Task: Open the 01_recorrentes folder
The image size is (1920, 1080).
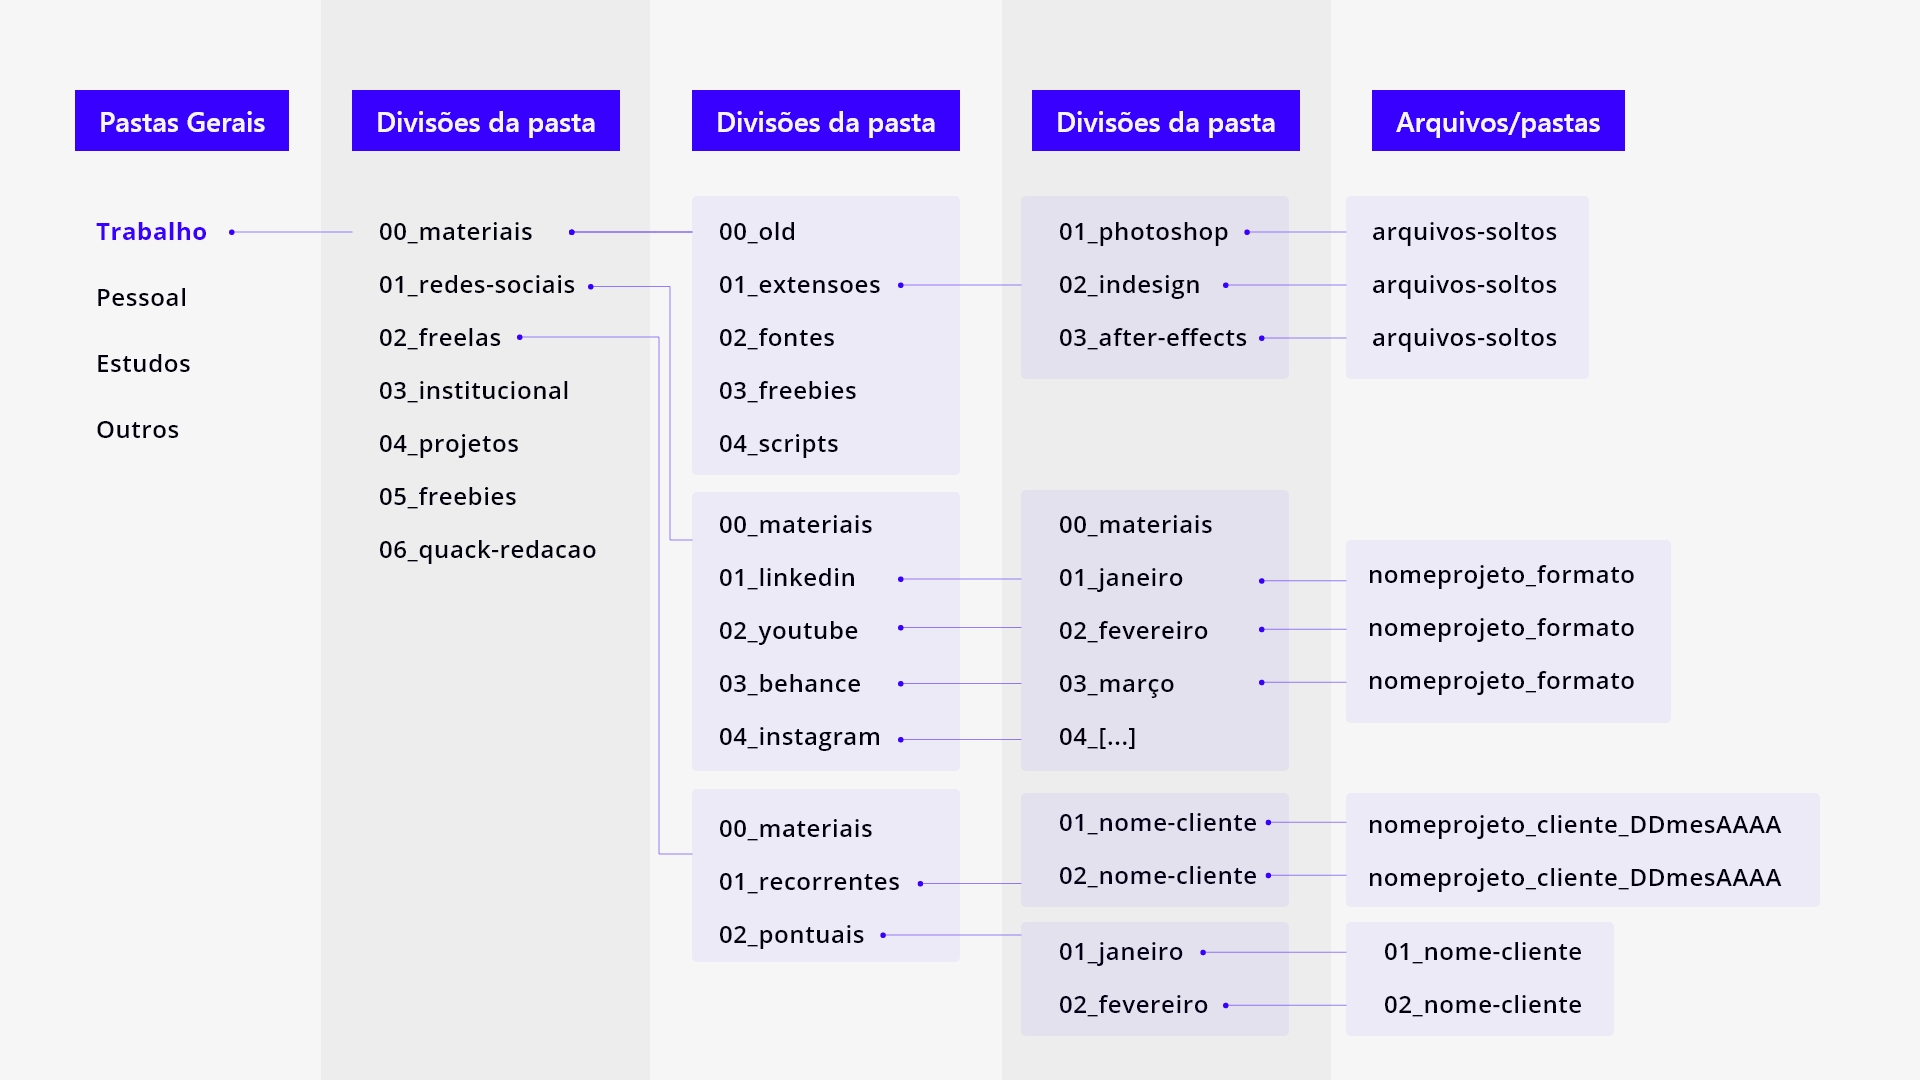Action: click(x=809, y=882)
